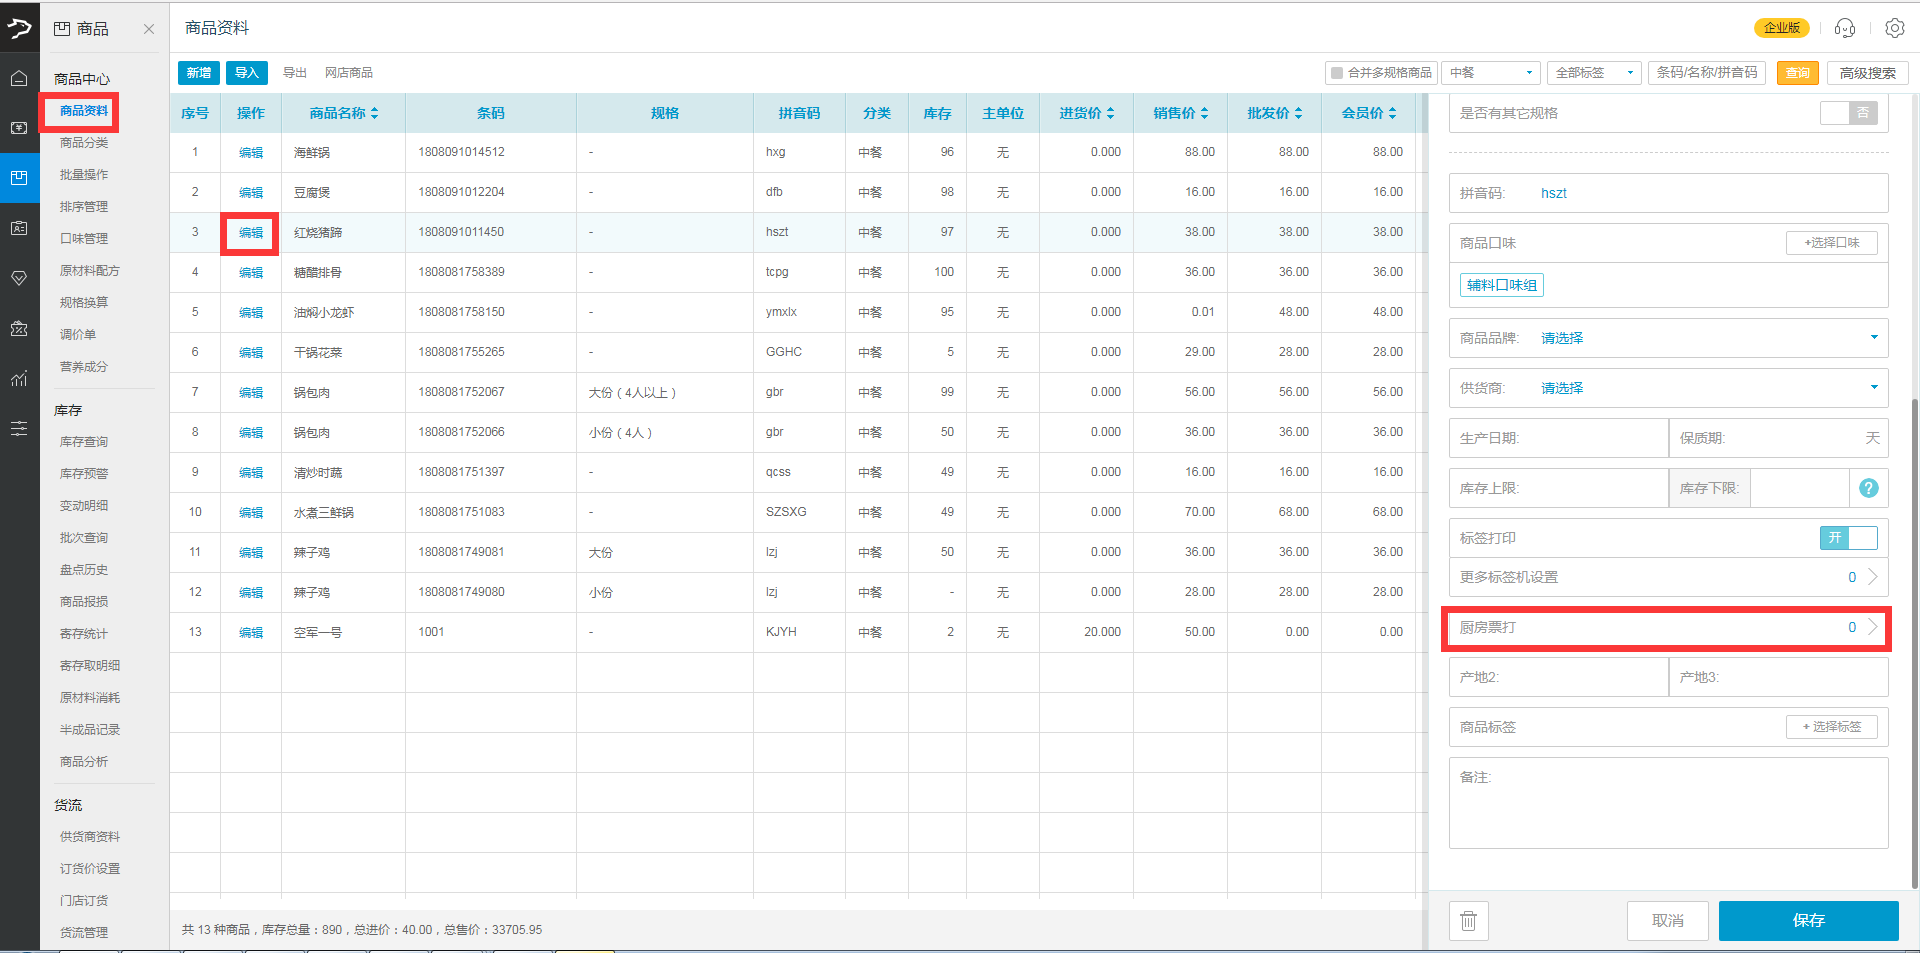
Task: Click the 库存上限 input field
Action: click(x=1558, y=488)
